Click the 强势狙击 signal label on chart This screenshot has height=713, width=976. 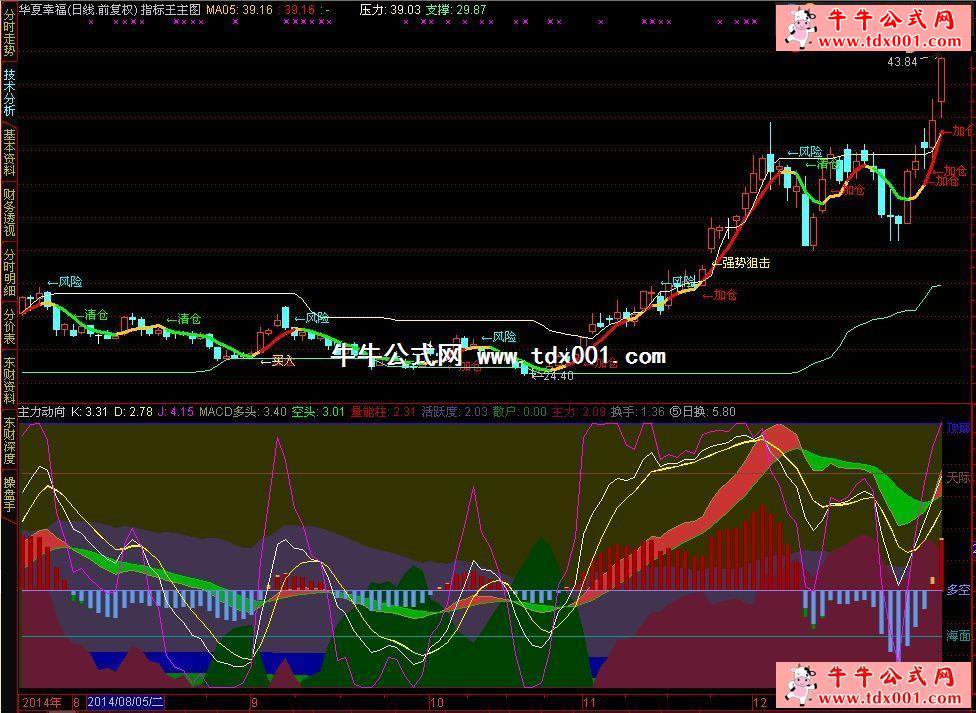746,263
